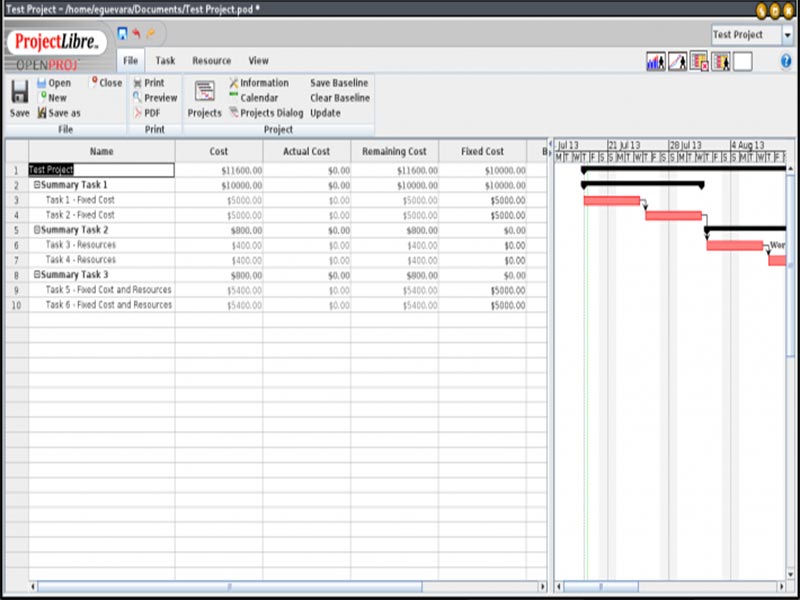Click the Actual Cost column header
The height and width of the screenshot is (600, 800).
point(307,151)
